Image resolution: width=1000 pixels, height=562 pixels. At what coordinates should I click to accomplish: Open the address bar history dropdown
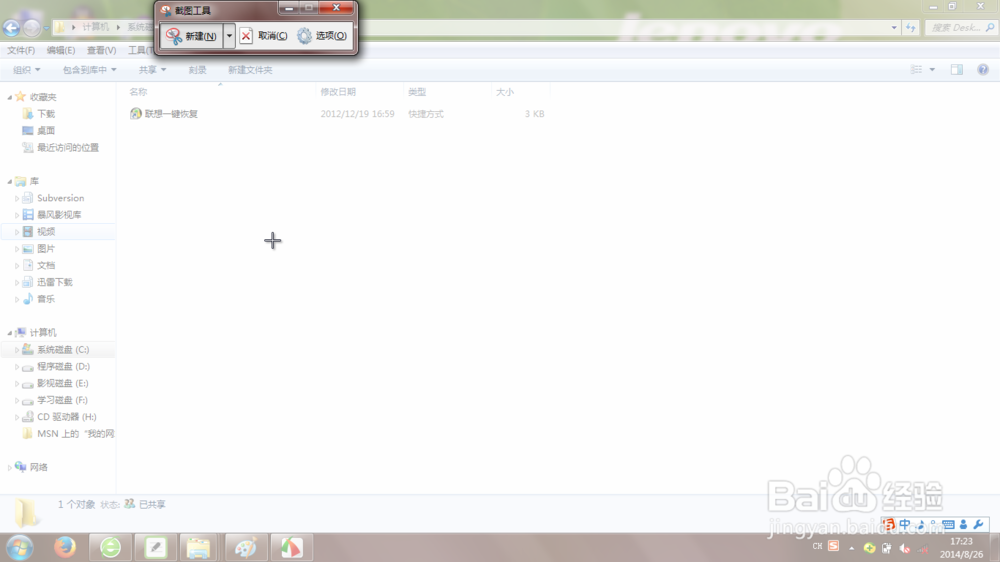click(x=894, y=27)
